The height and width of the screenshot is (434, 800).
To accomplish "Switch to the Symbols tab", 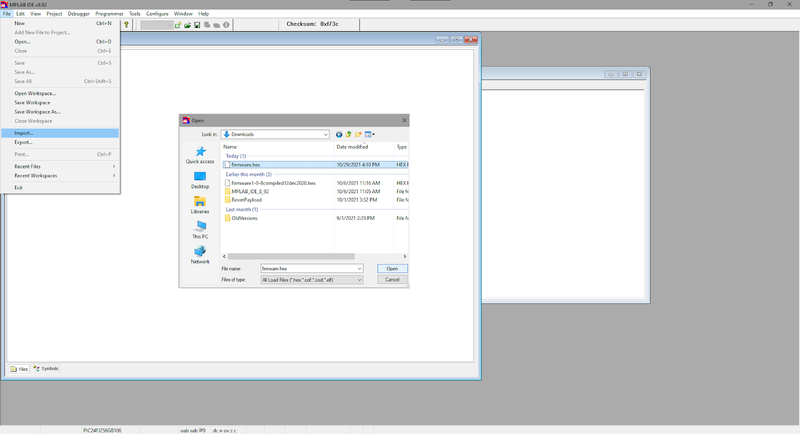I will [47, 369].
